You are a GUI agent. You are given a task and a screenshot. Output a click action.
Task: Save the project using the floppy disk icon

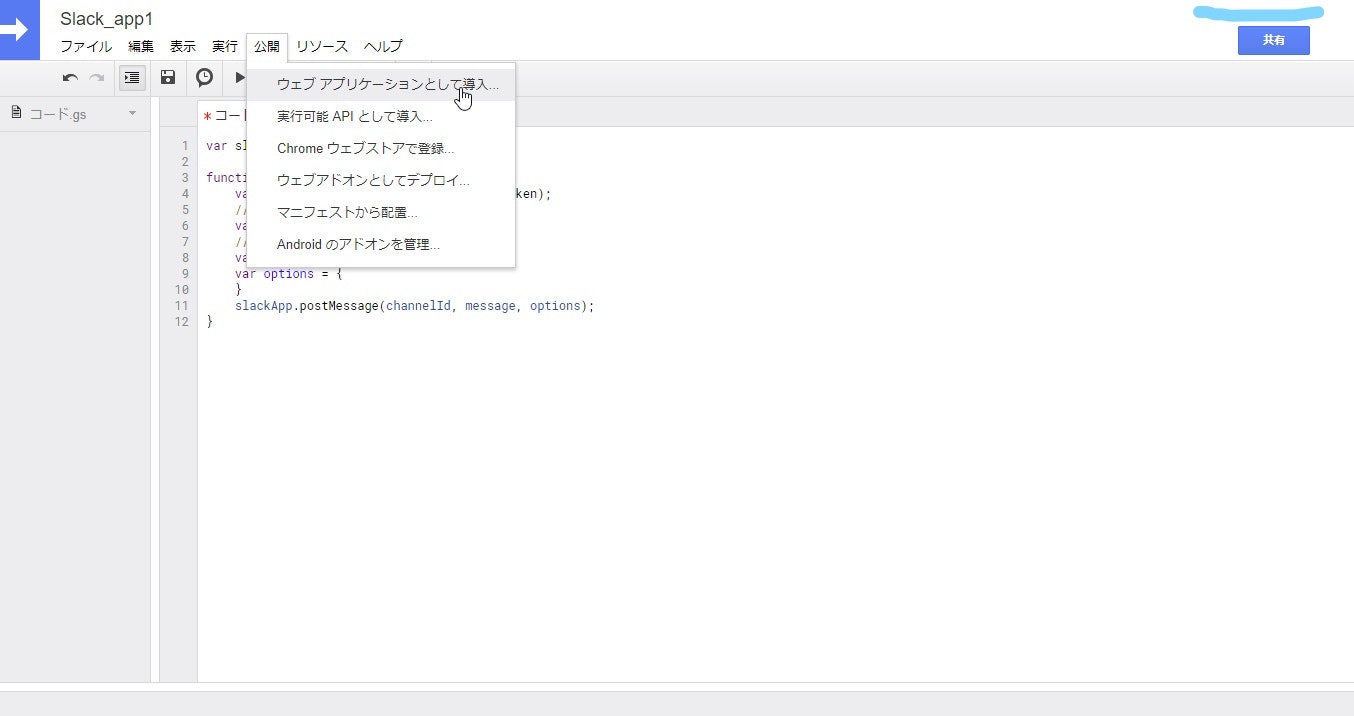(x=168, y=77)
